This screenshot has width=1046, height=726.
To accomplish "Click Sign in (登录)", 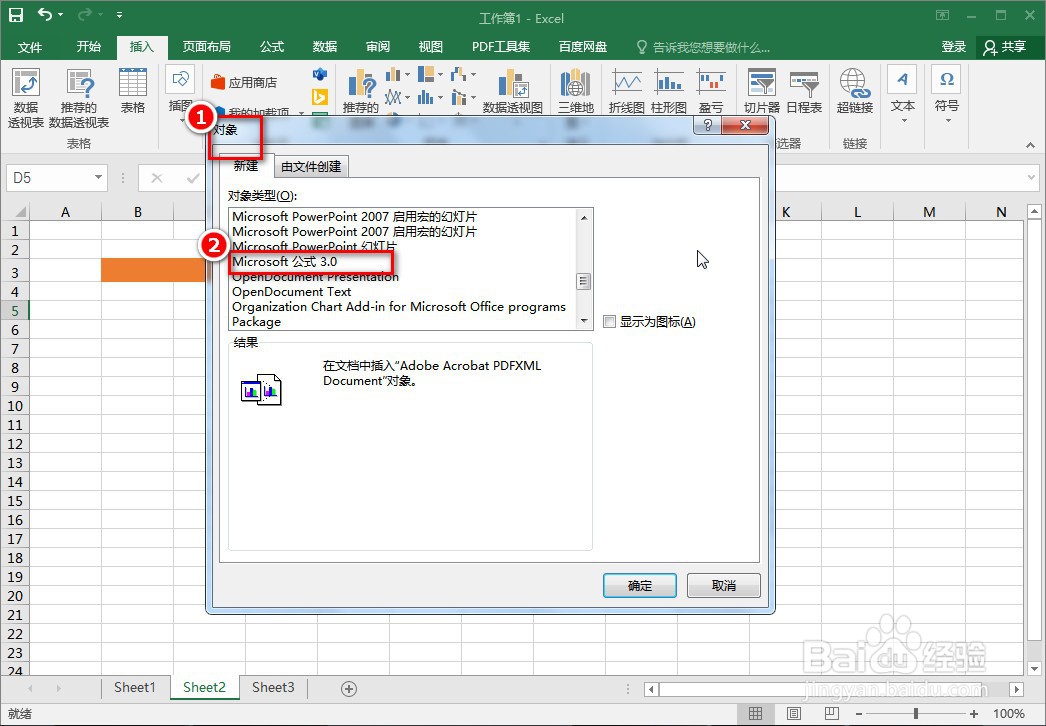I will pyautogui.click(x=954, y=46).
